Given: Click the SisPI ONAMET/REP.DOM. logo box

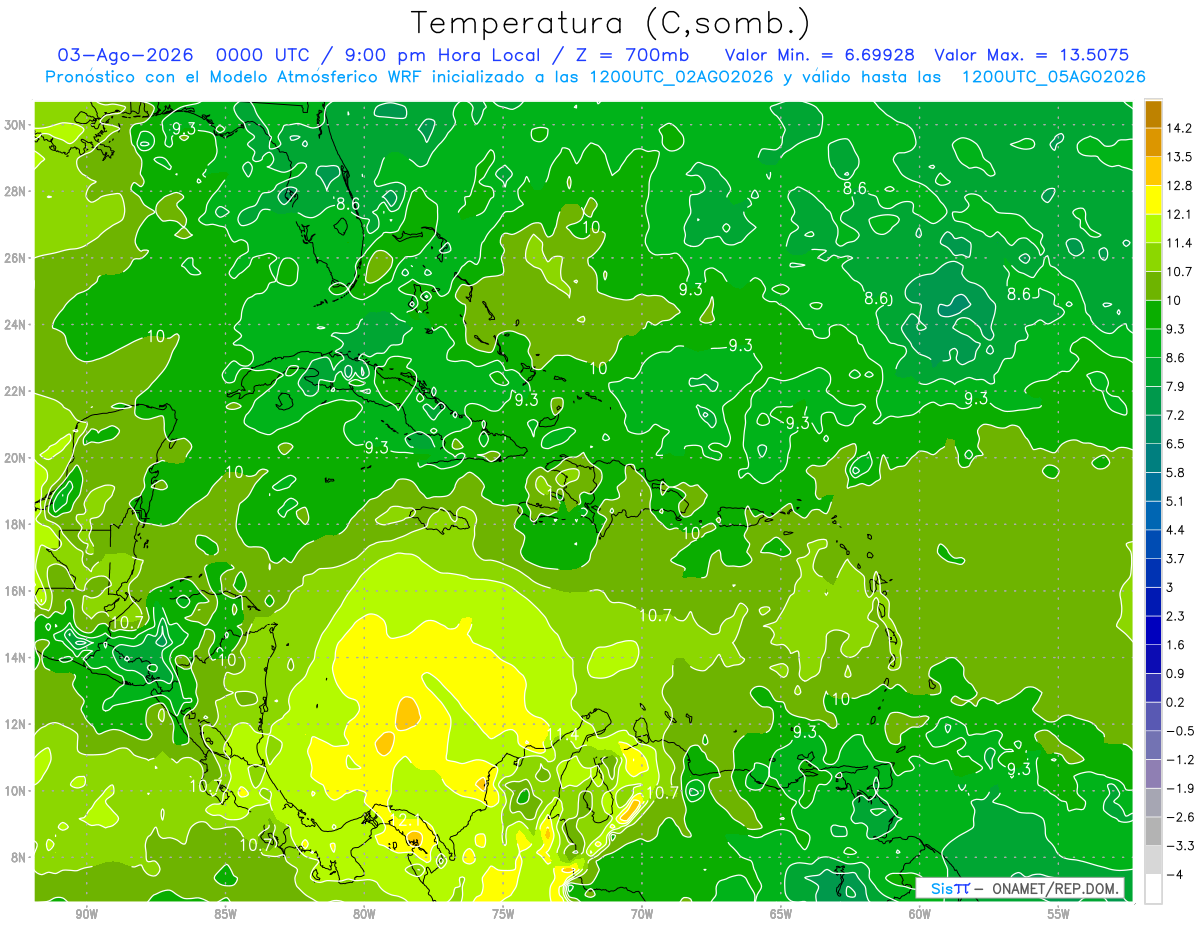Looking at the screenshot, I should (x=1020, y=888).
